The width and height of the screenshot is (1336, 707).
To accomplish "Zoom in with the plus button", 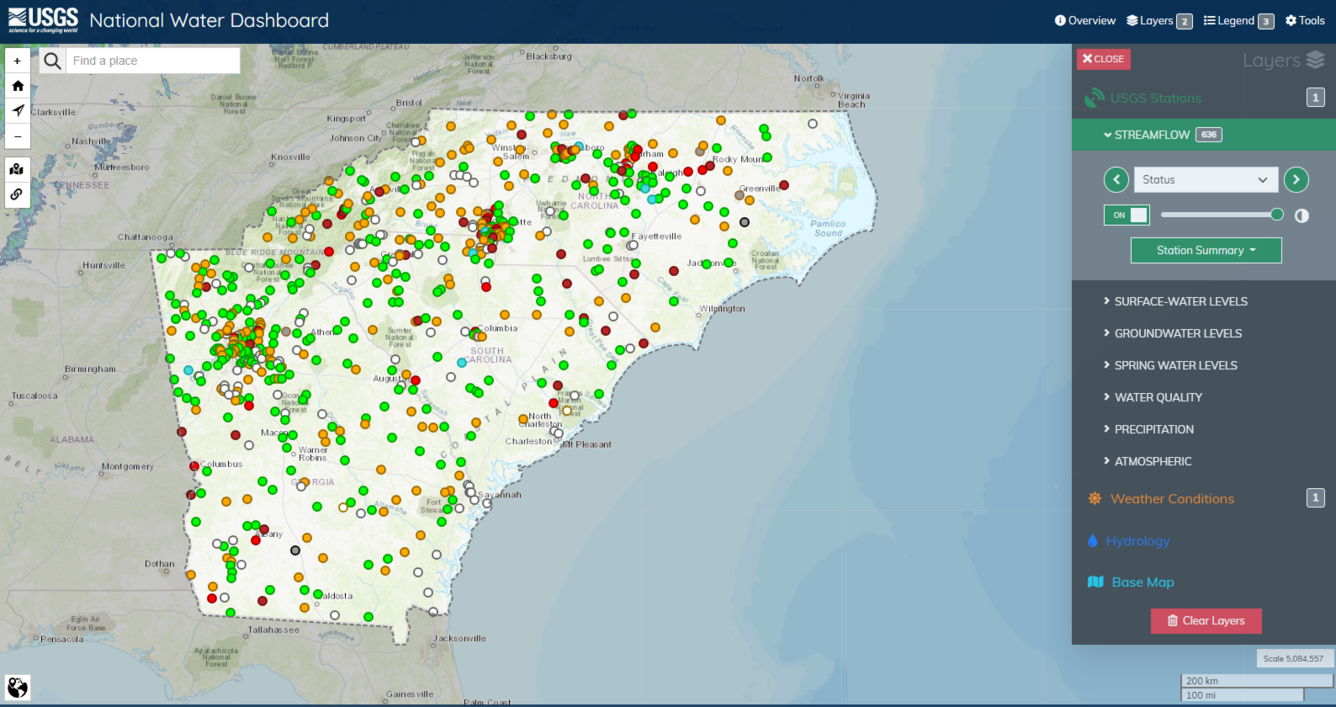I will click(x=17, y=61).
